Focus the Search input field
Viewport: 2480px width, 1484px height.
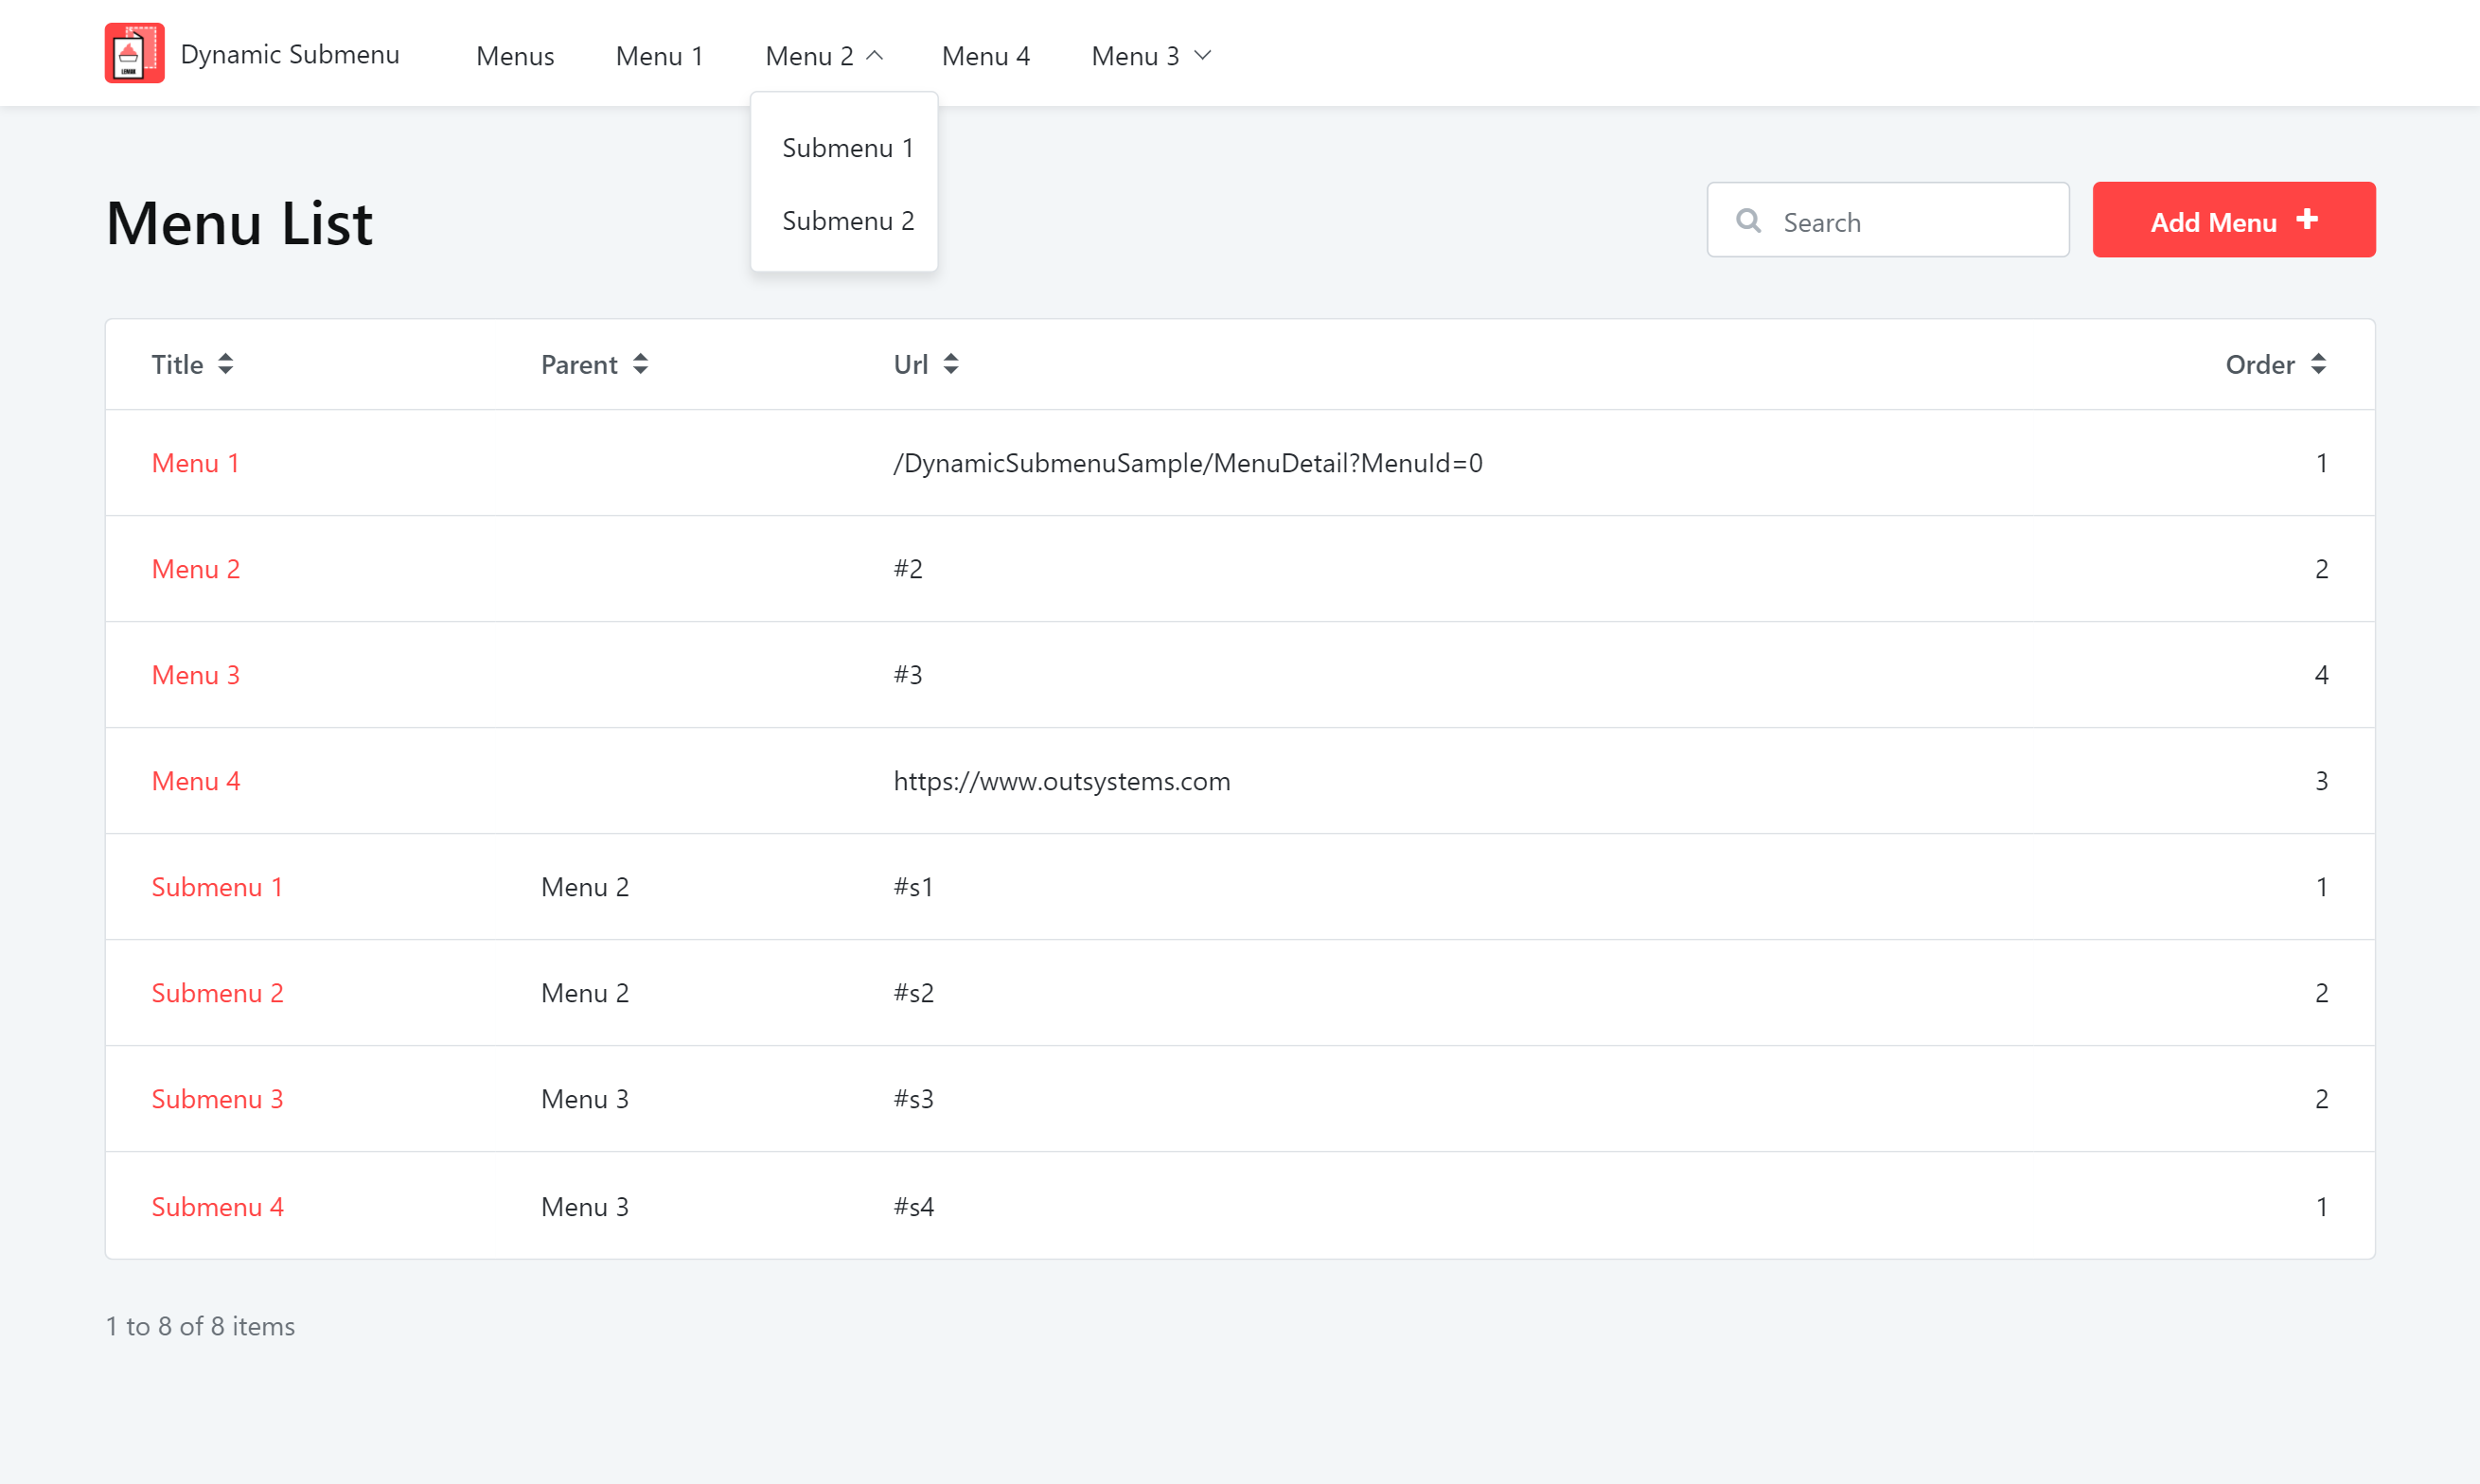(1887, 220)
